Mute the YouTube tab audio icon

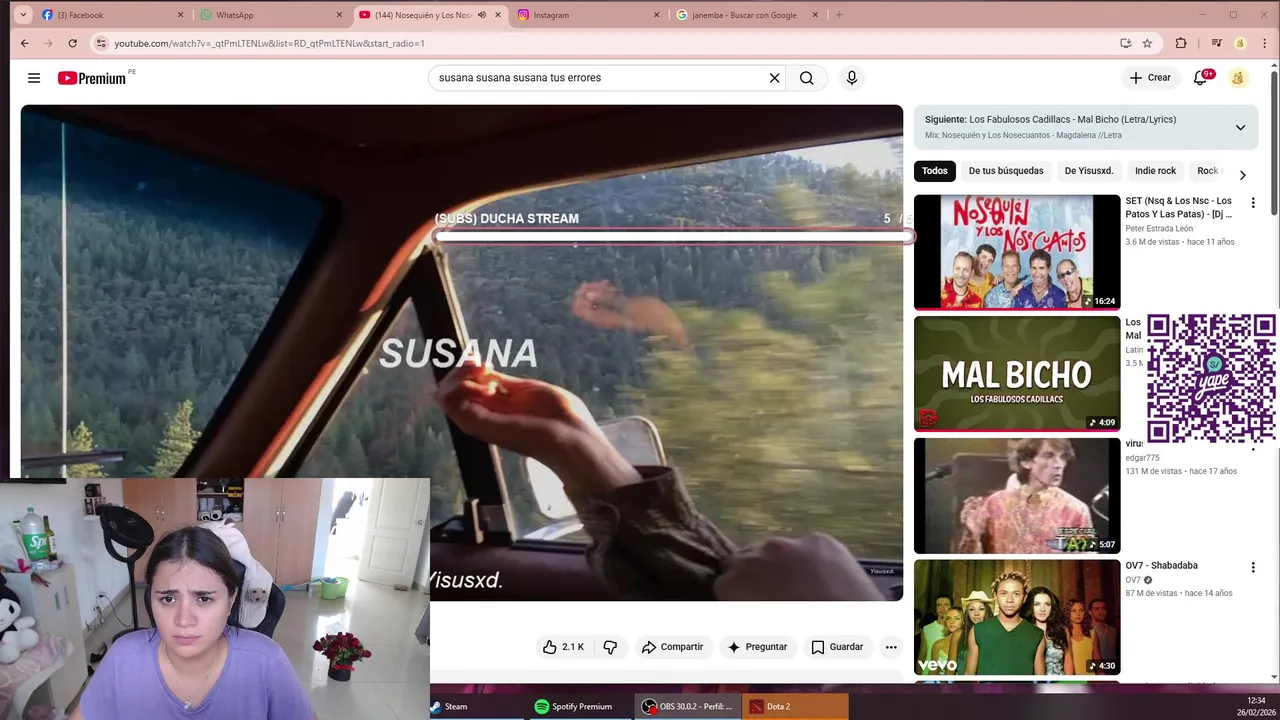coord(481,15)
